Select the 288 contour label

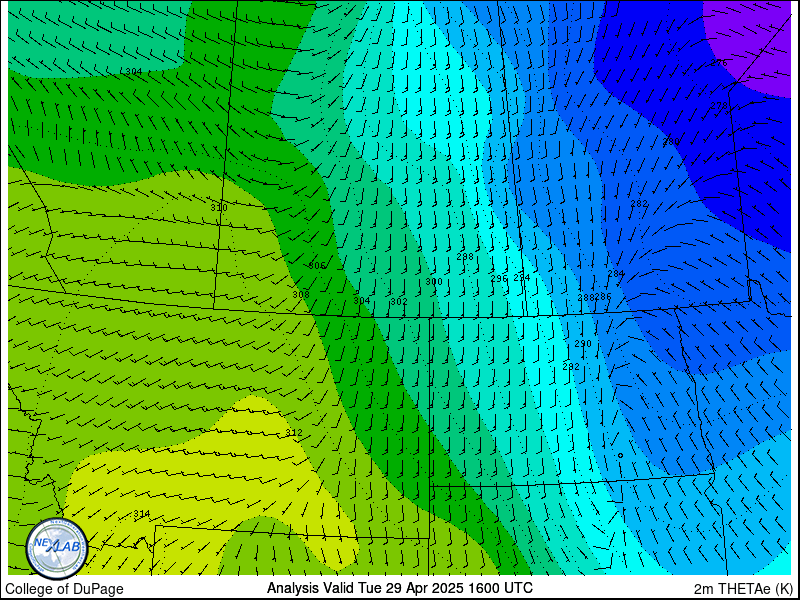(586, 297)
